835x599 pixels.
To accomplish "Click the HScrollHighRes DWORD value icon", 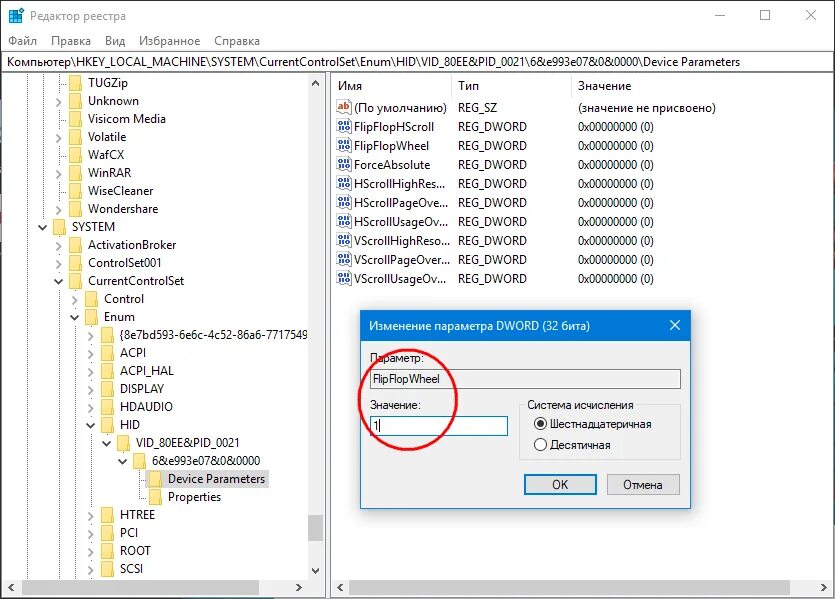I will [x=343, y=184].
